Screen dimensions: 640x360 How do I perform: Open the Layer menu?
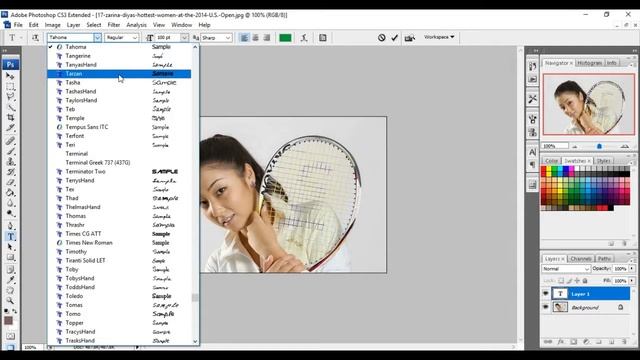tap(73, 25)
